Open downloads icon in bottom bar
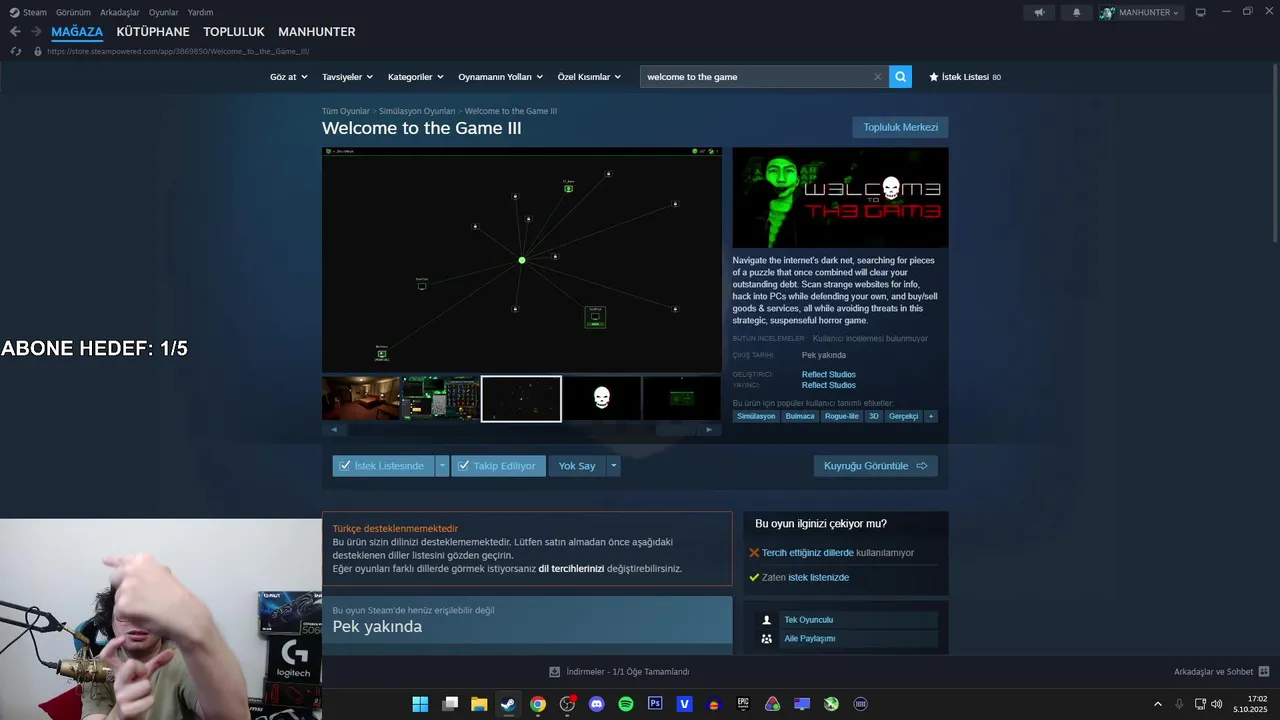The width and height of the screenshot is (1280, 720). pos(554,672)
